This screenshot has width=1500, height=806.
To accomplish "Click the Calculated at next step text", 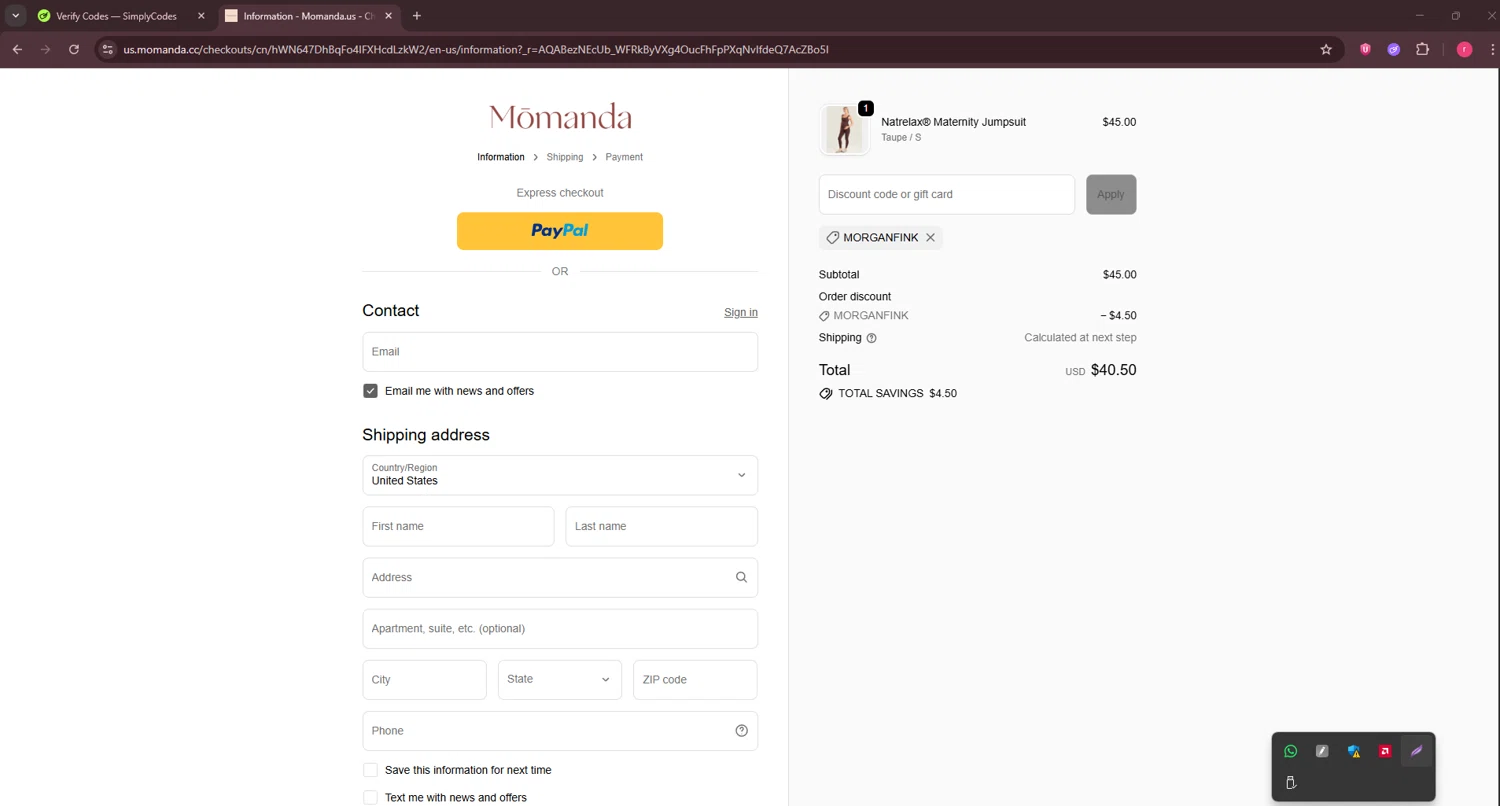I will pyautogui.click(x=1080, y=338).
